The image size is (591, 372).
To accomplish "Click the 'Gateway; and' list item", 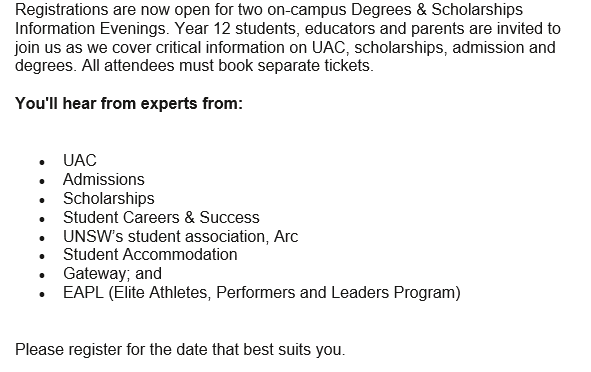I will pyautogui.click(x=112, y=274).
